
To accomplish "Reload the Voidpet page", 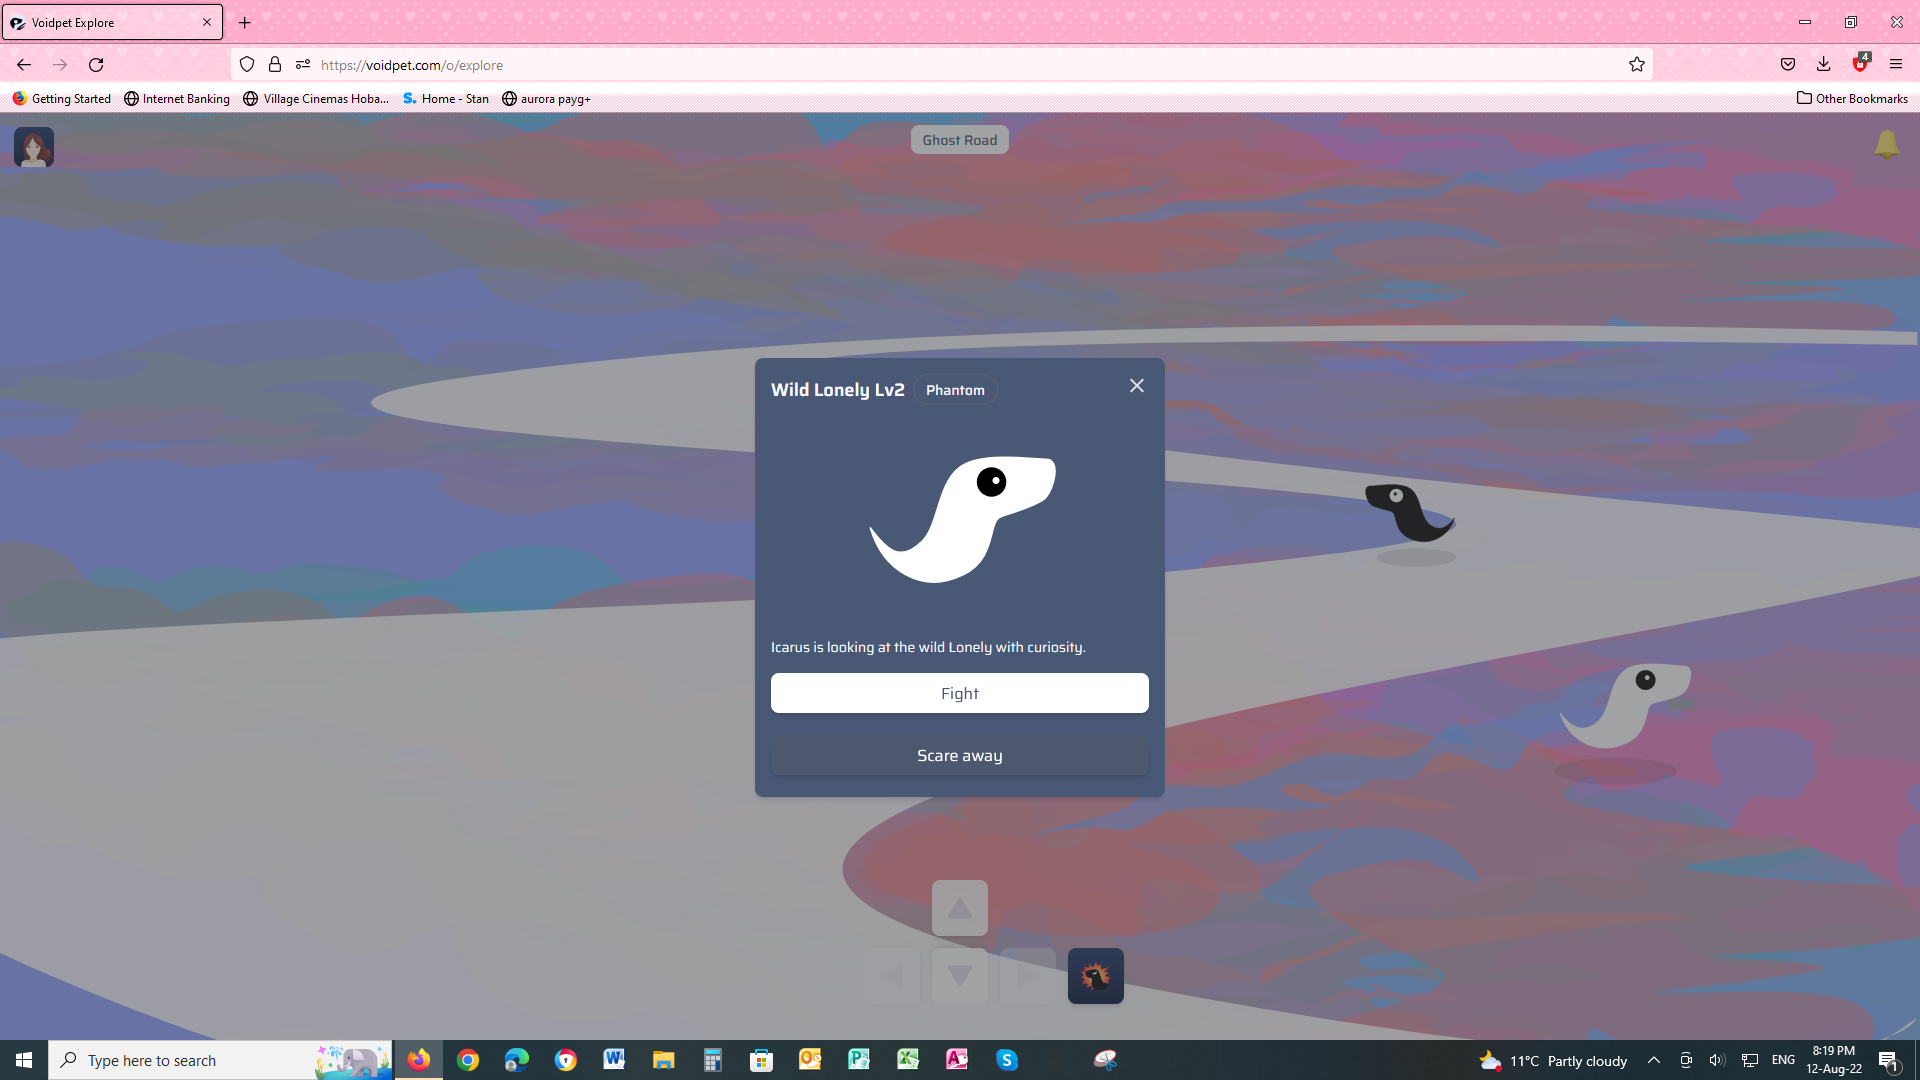I will [96, 65].
